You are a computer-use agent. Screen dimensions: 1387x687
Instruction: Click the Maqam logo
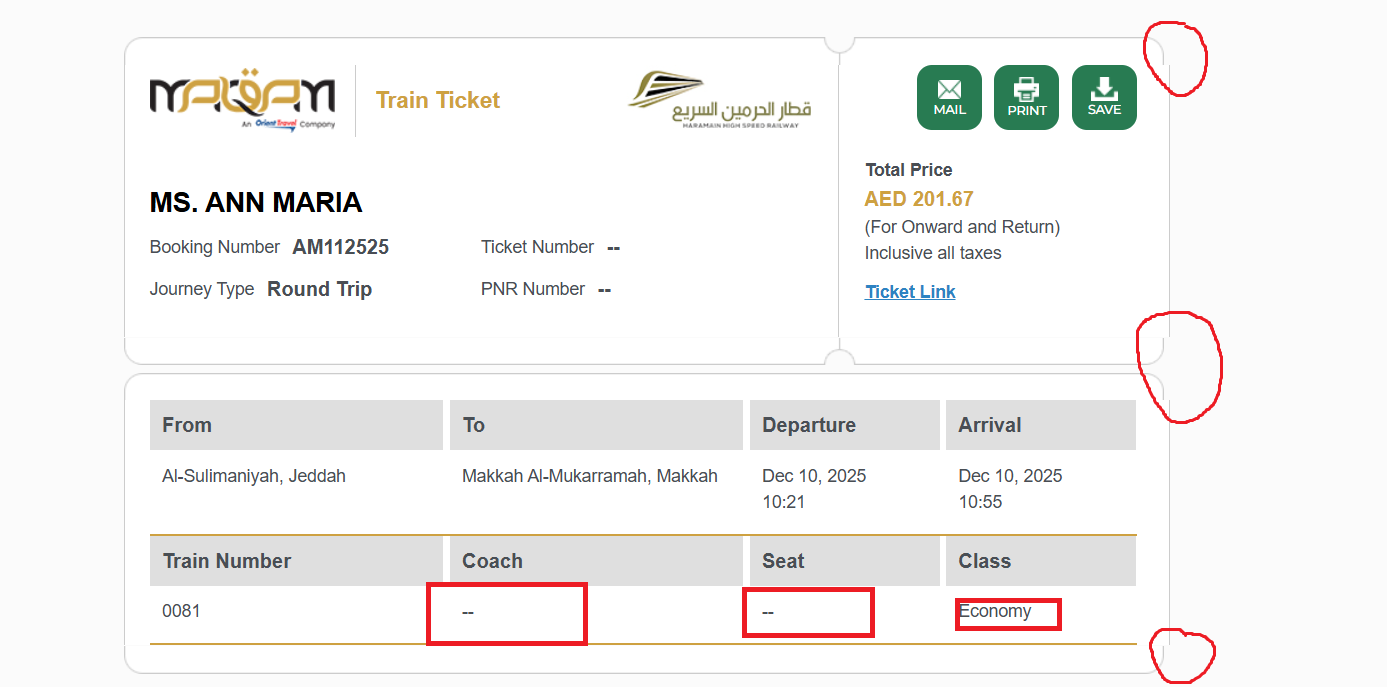242,100
